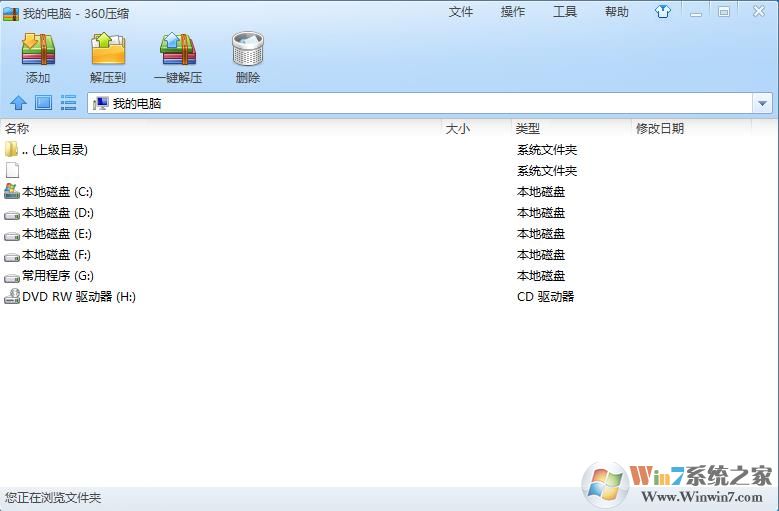The image size is (779, 511).
Task: Select the DVD RW 驱动器 (H:) entry
Action: [x=78, y=296]
